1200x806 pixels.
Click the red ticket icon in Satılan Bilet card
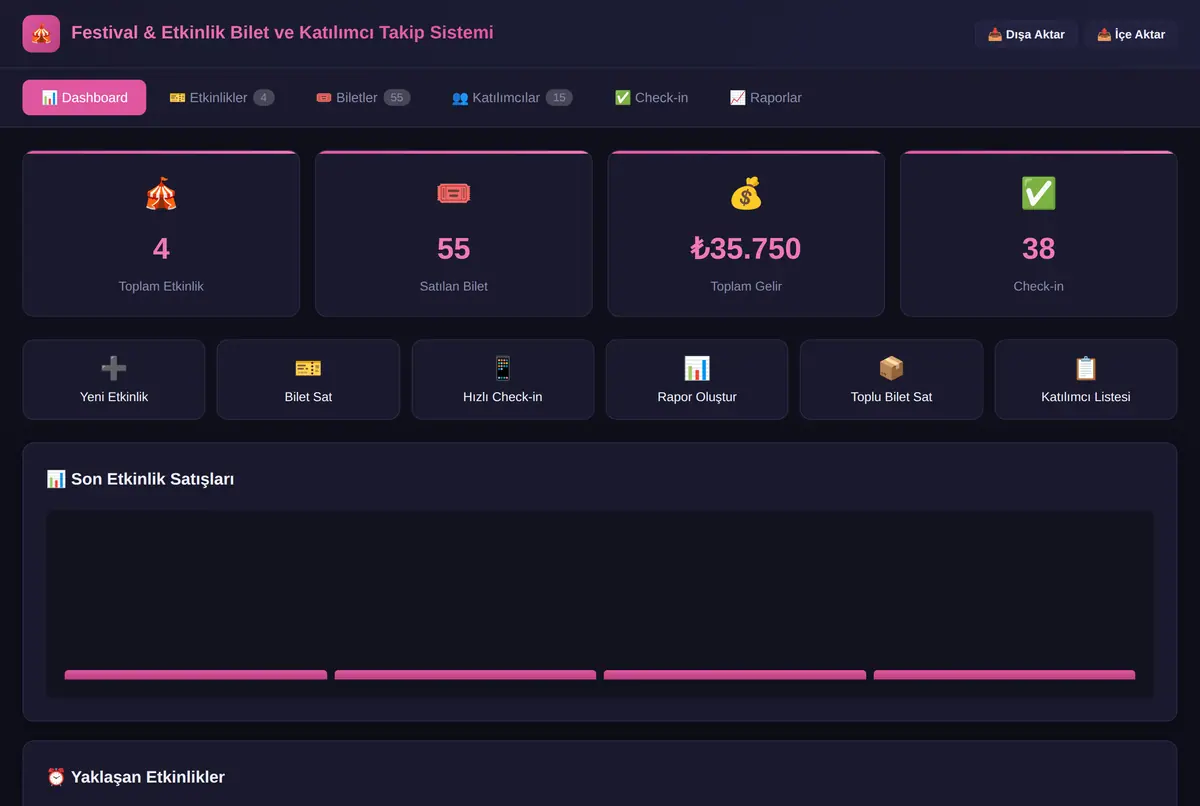tap(454, 193)
